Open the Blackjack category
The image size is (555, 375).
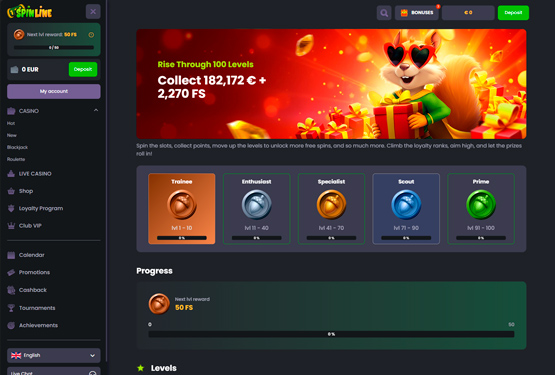(17, 147)
